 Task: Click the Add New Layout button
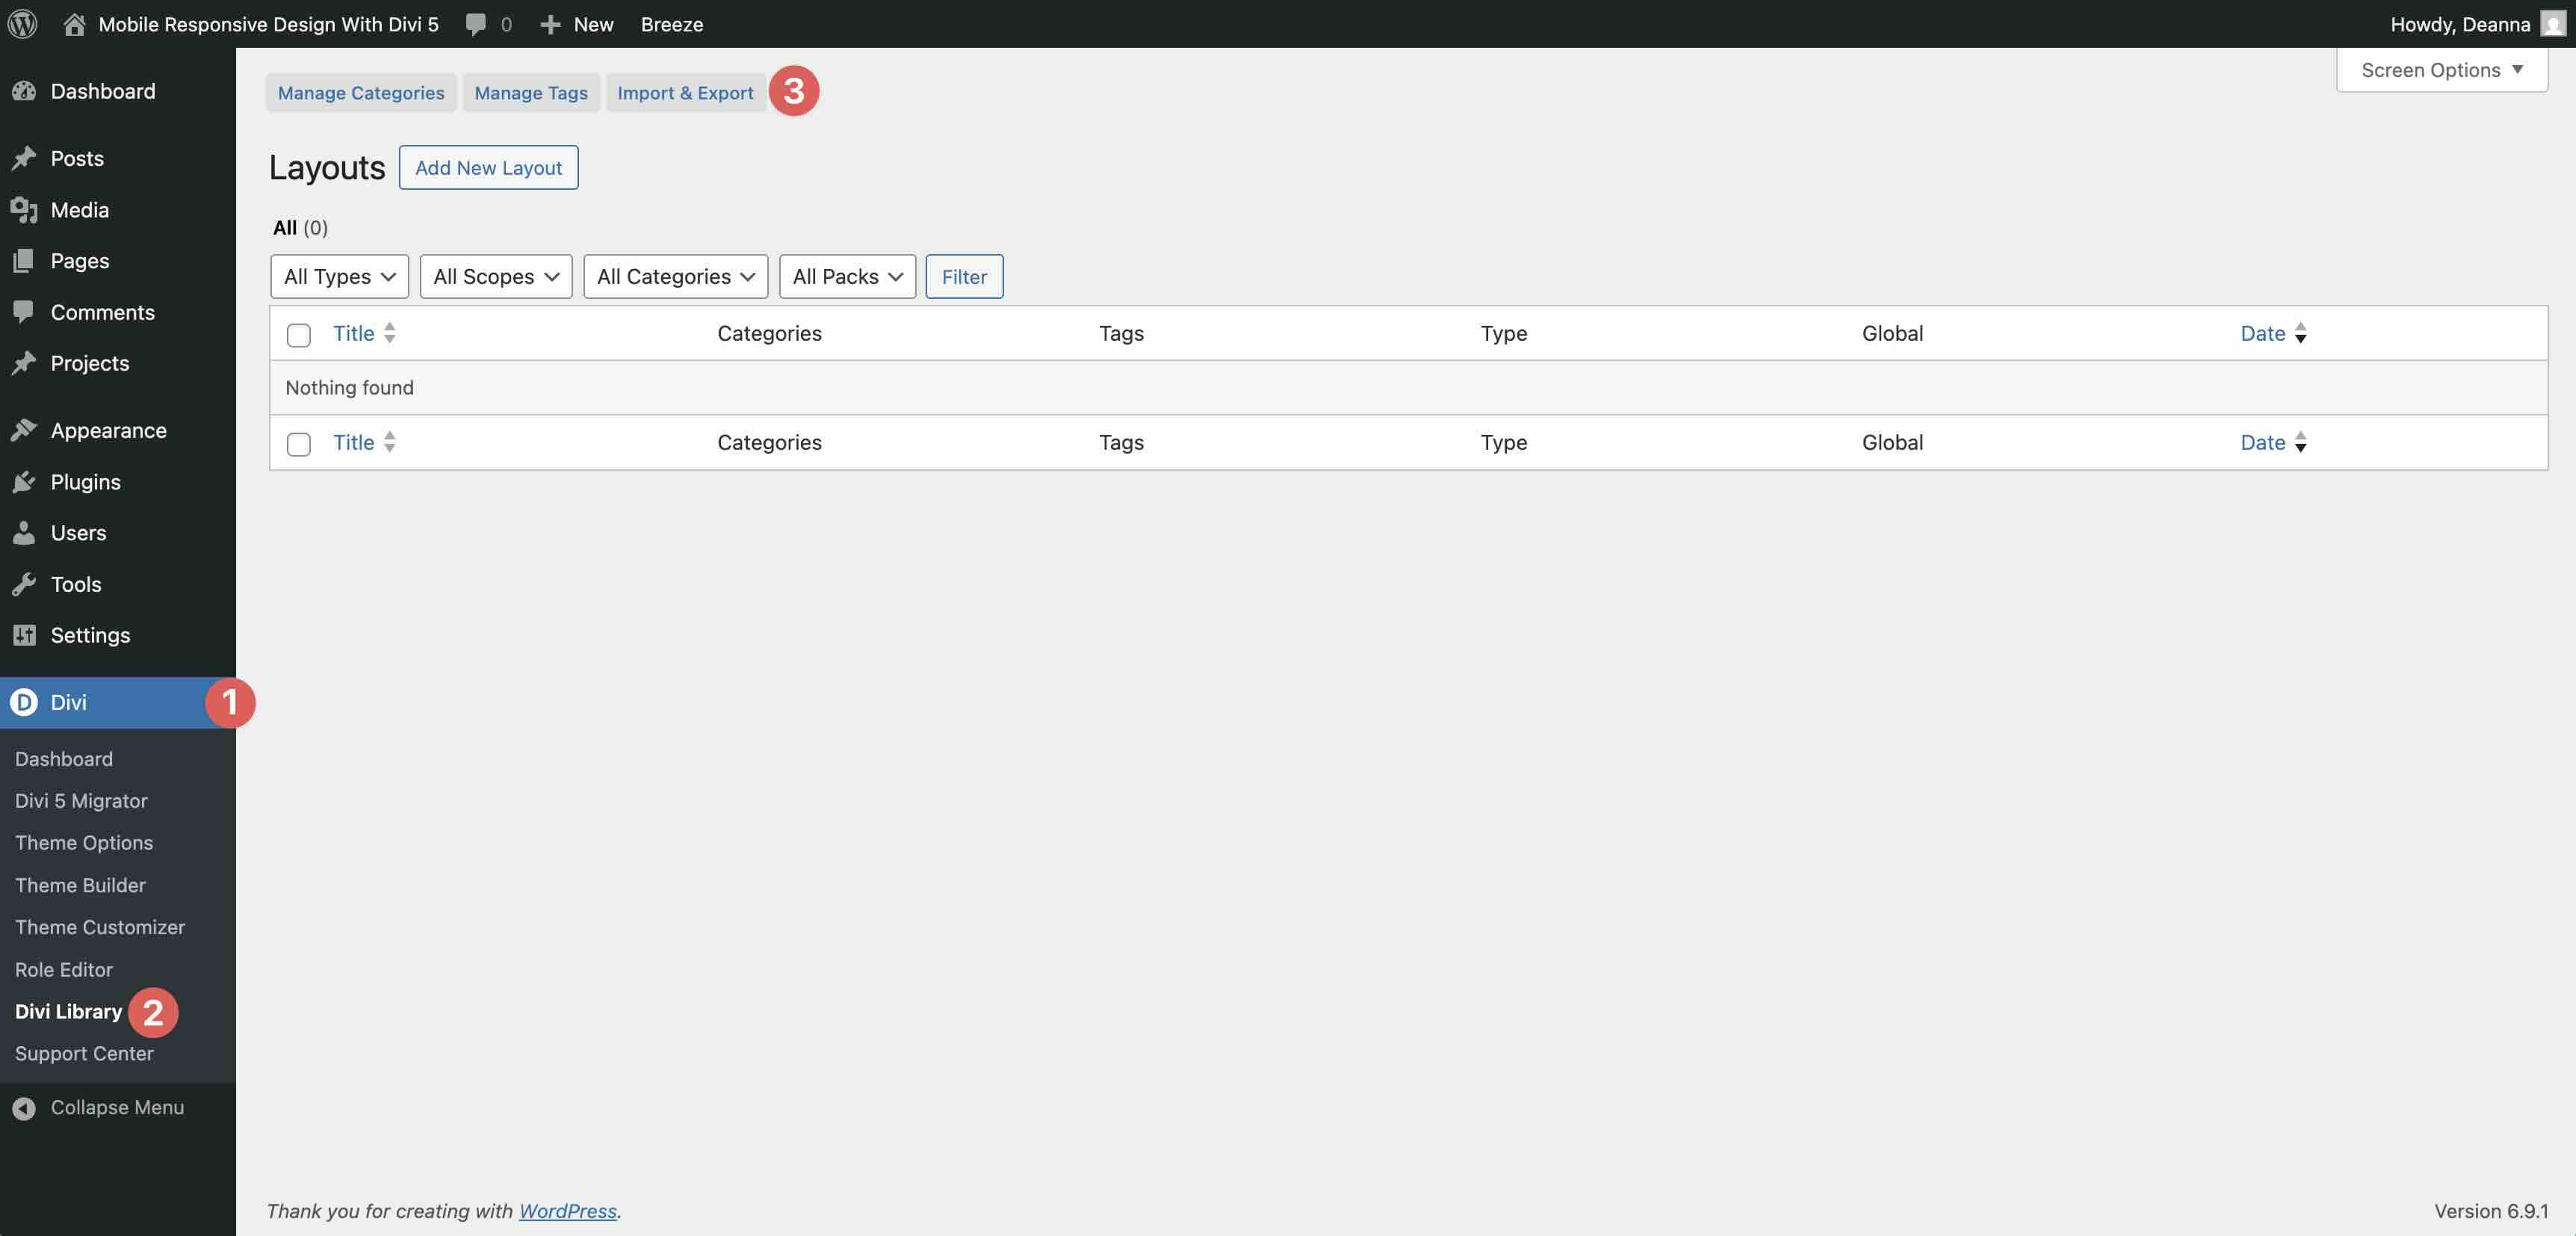(488, 167)
